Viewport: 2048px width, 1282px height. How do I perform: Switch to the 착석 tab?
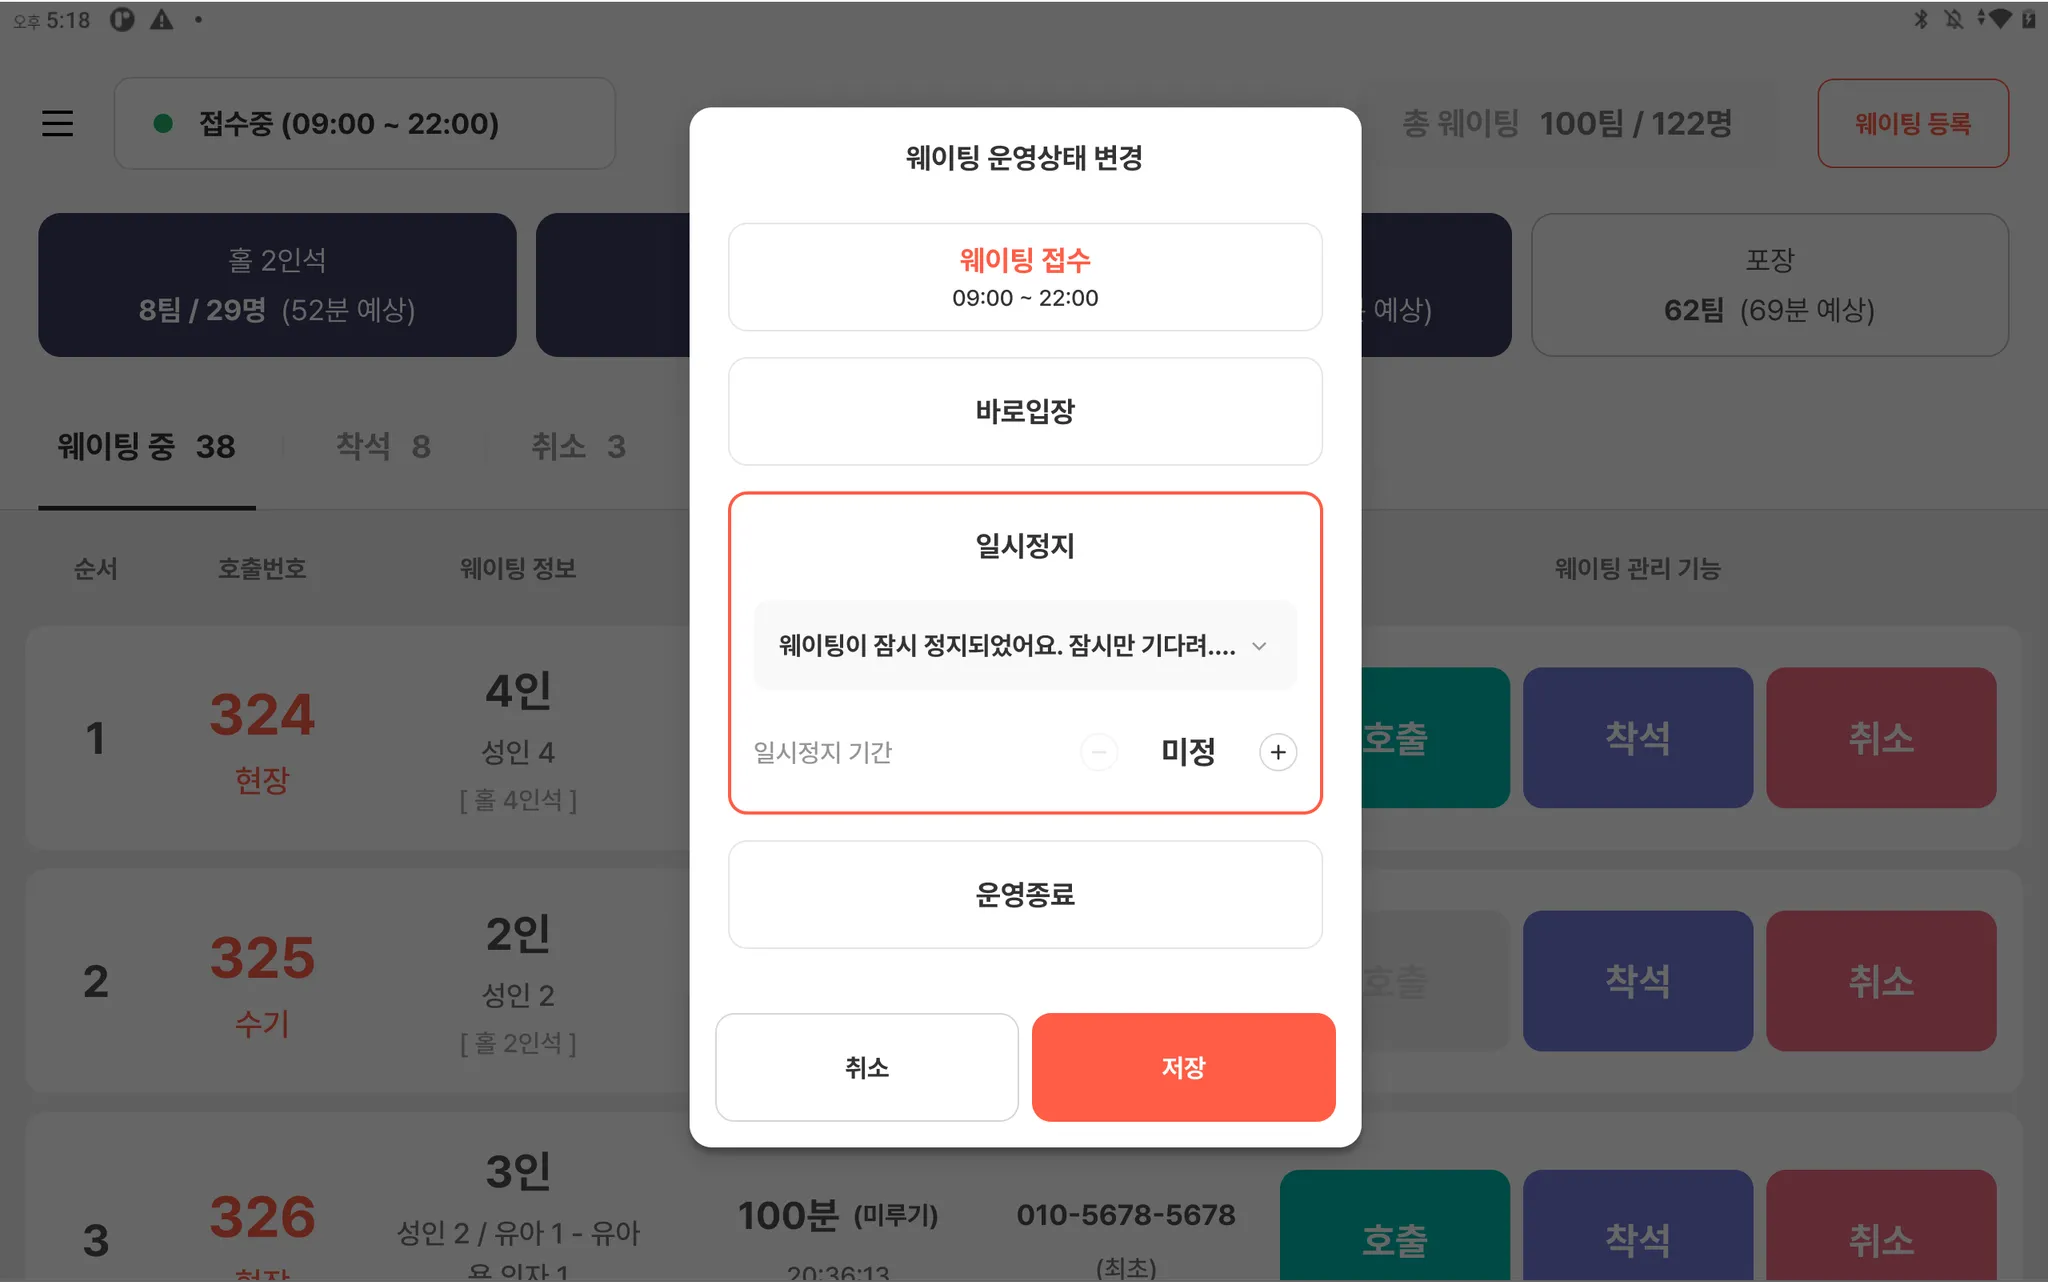pos(383,446)
